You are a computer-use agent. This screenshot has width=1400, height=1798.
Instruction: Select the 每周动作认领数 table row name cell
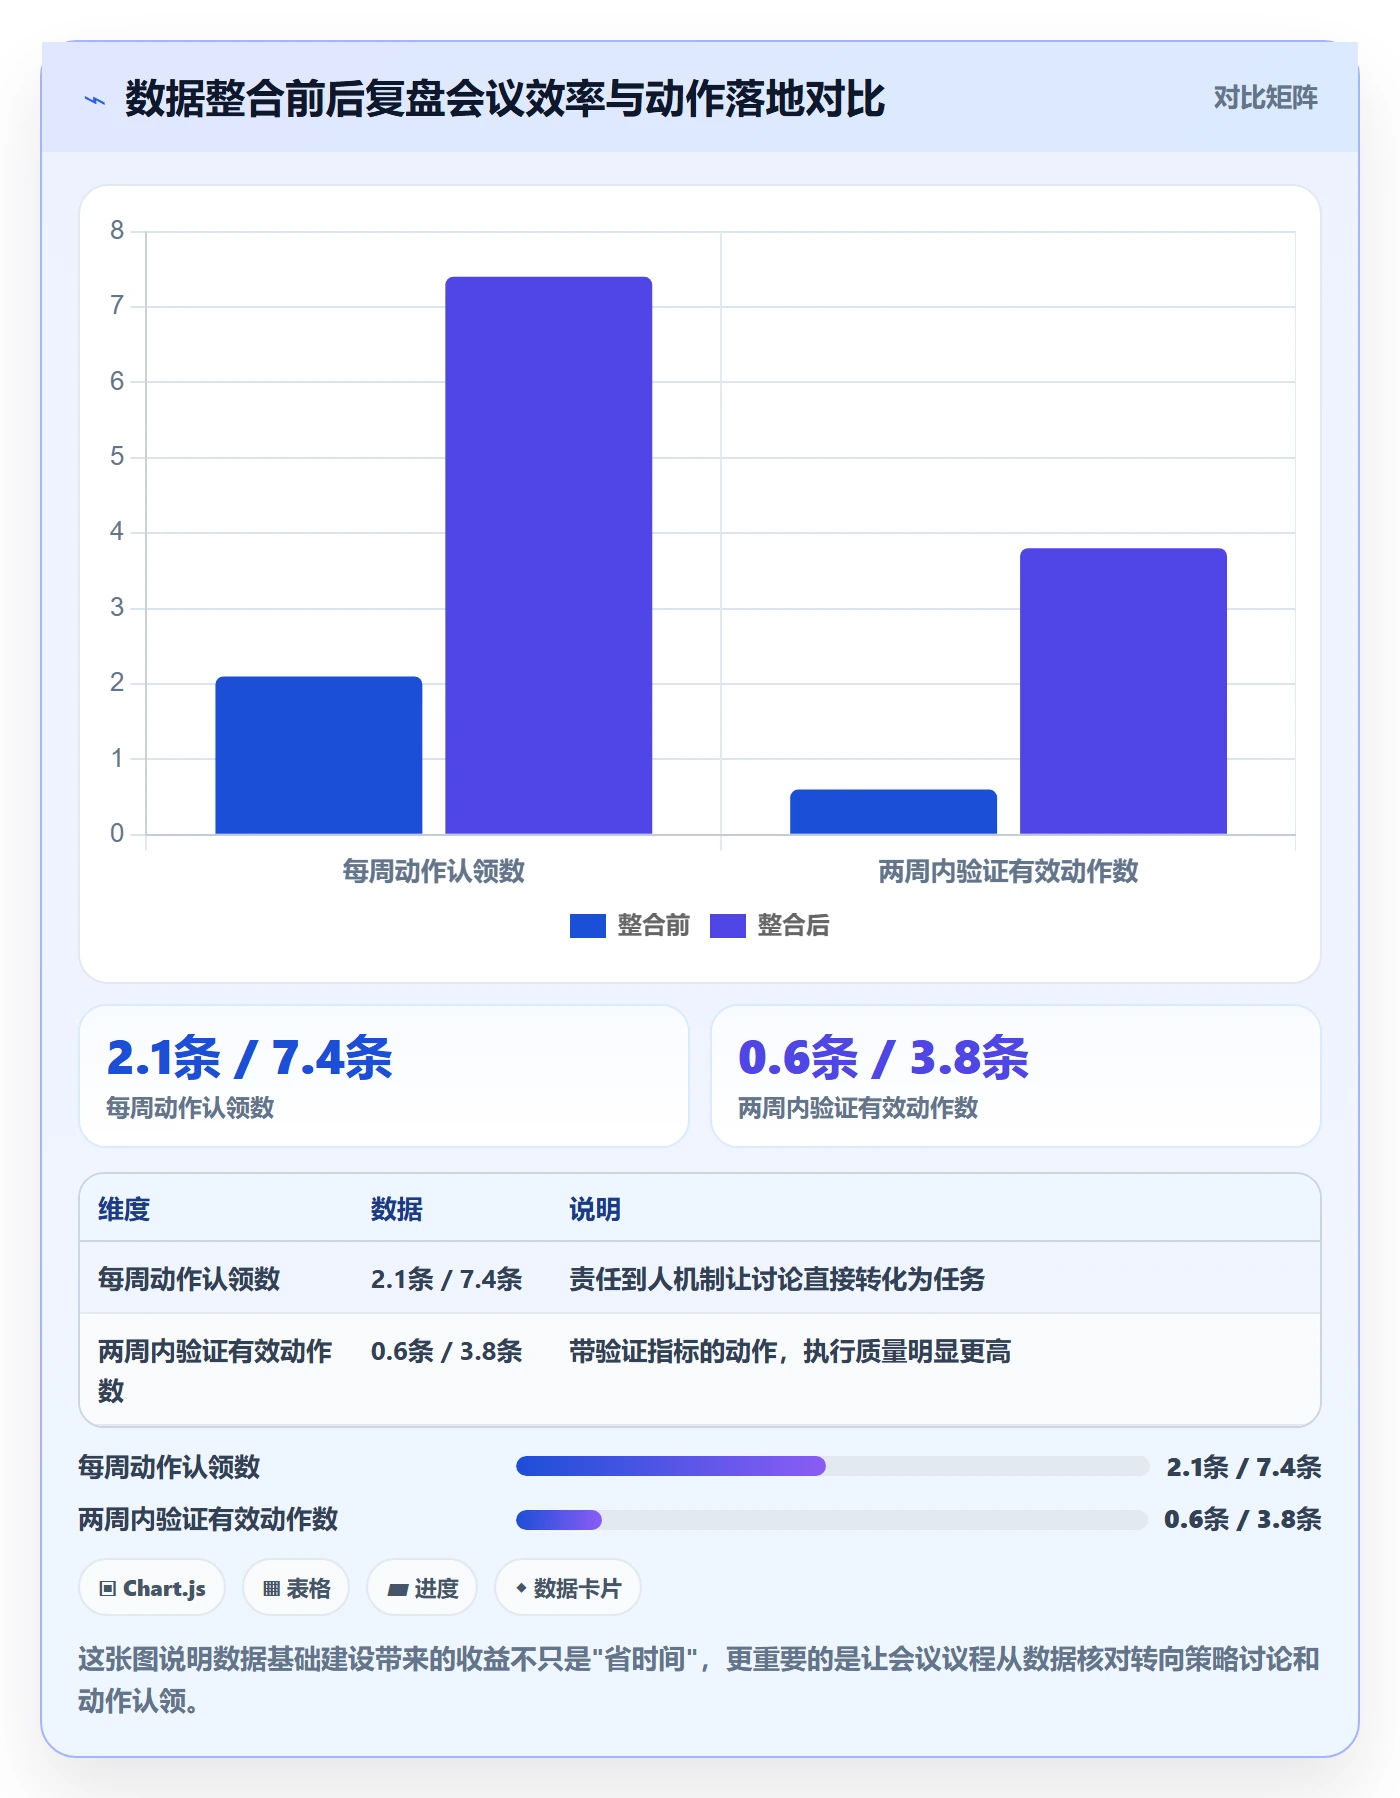[x=189, y=1279]
